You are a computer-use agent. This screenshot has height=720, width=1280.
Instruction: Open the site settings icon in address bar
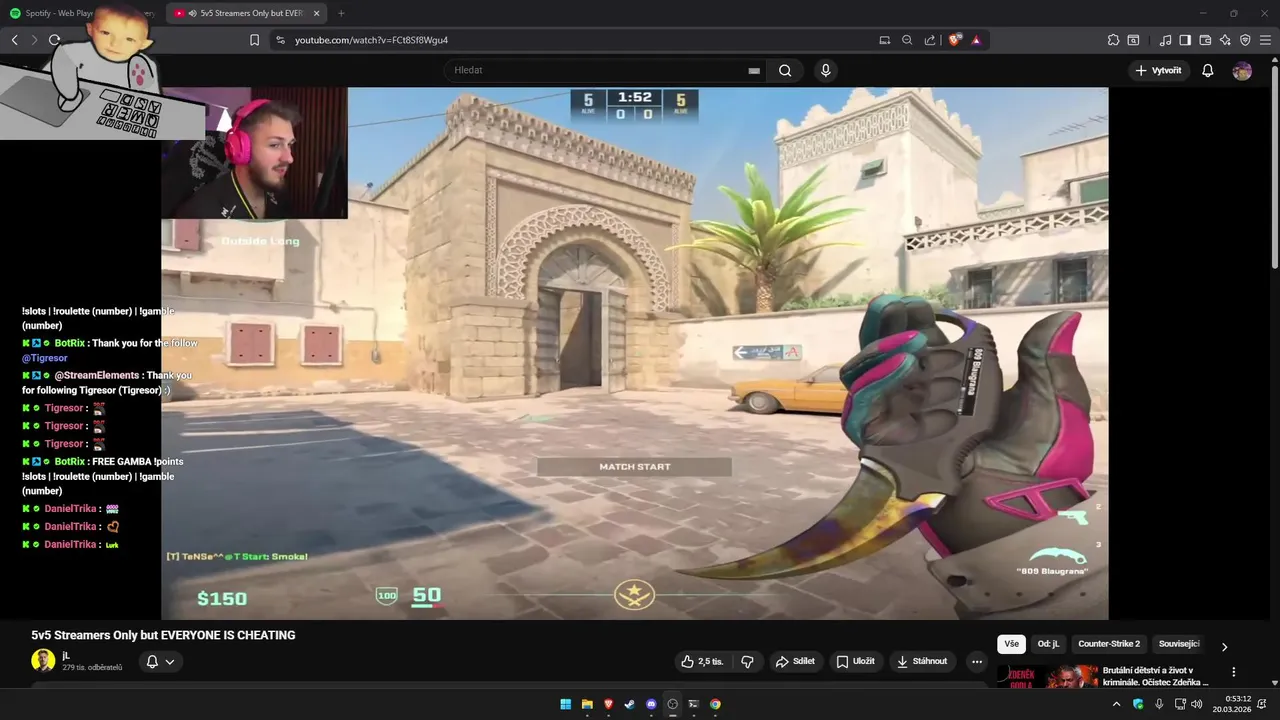(x=280, y=40)
